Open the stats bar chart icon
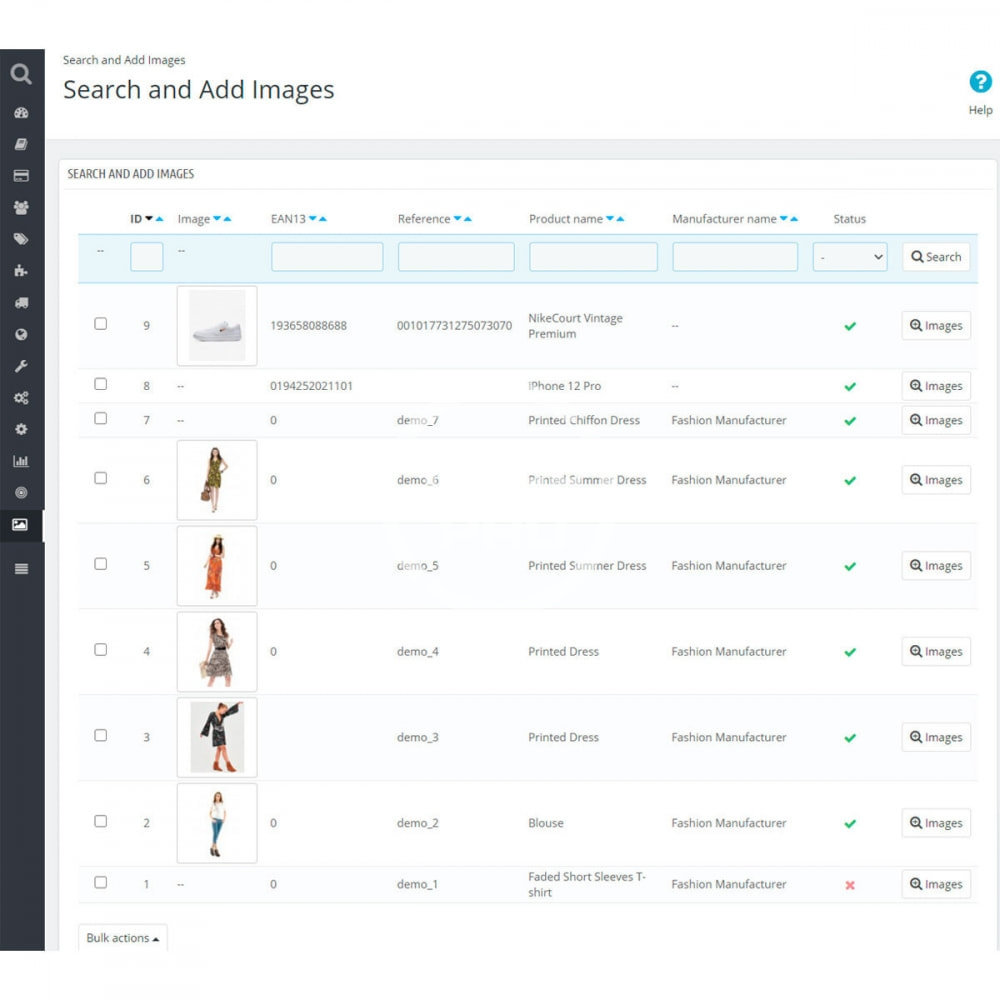Viewport: 1000px width, 1000px height. coord(21,461)
